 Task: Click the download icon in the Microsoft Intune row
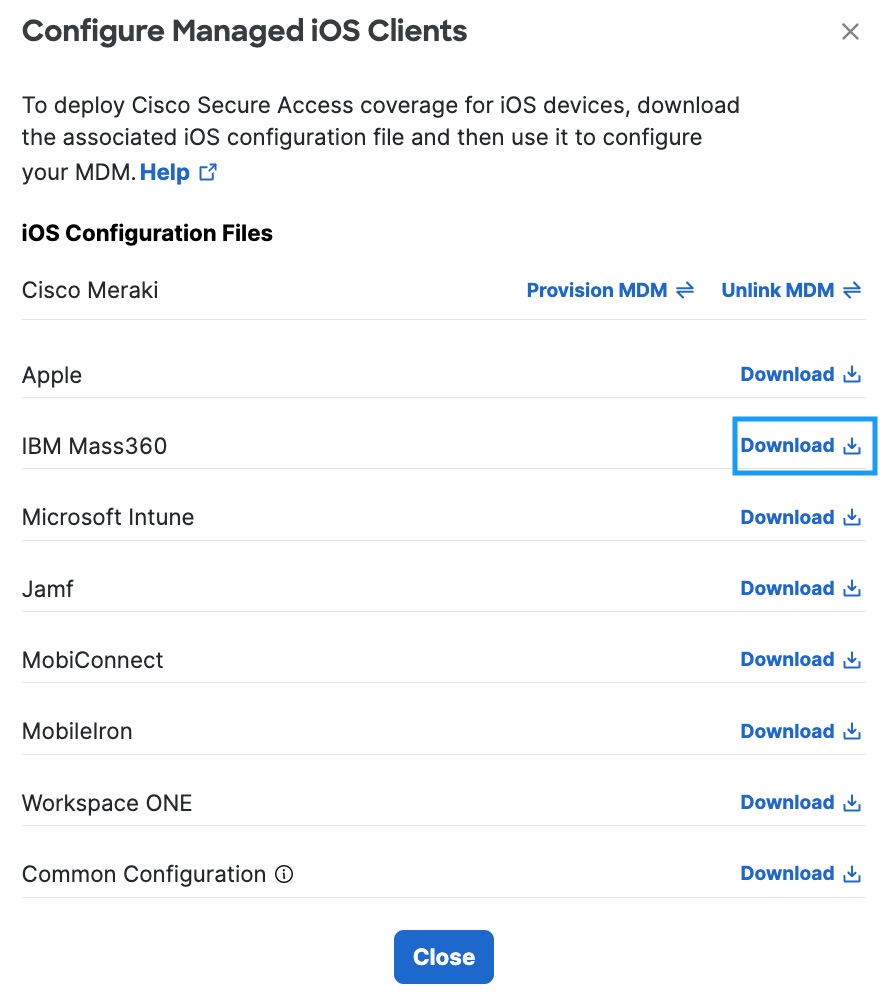click(x=852, y=517)
